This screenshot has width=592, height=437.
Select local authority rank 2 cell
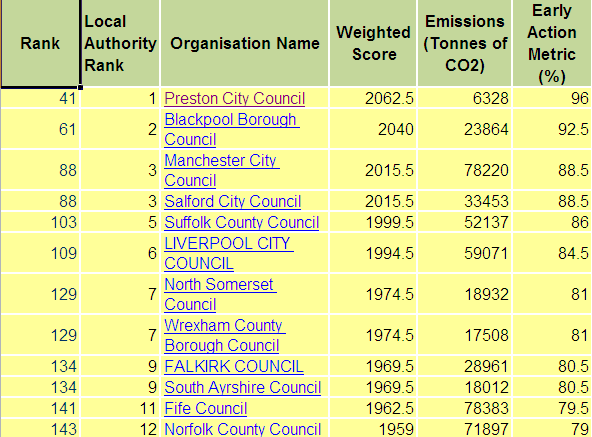point(120,130)
